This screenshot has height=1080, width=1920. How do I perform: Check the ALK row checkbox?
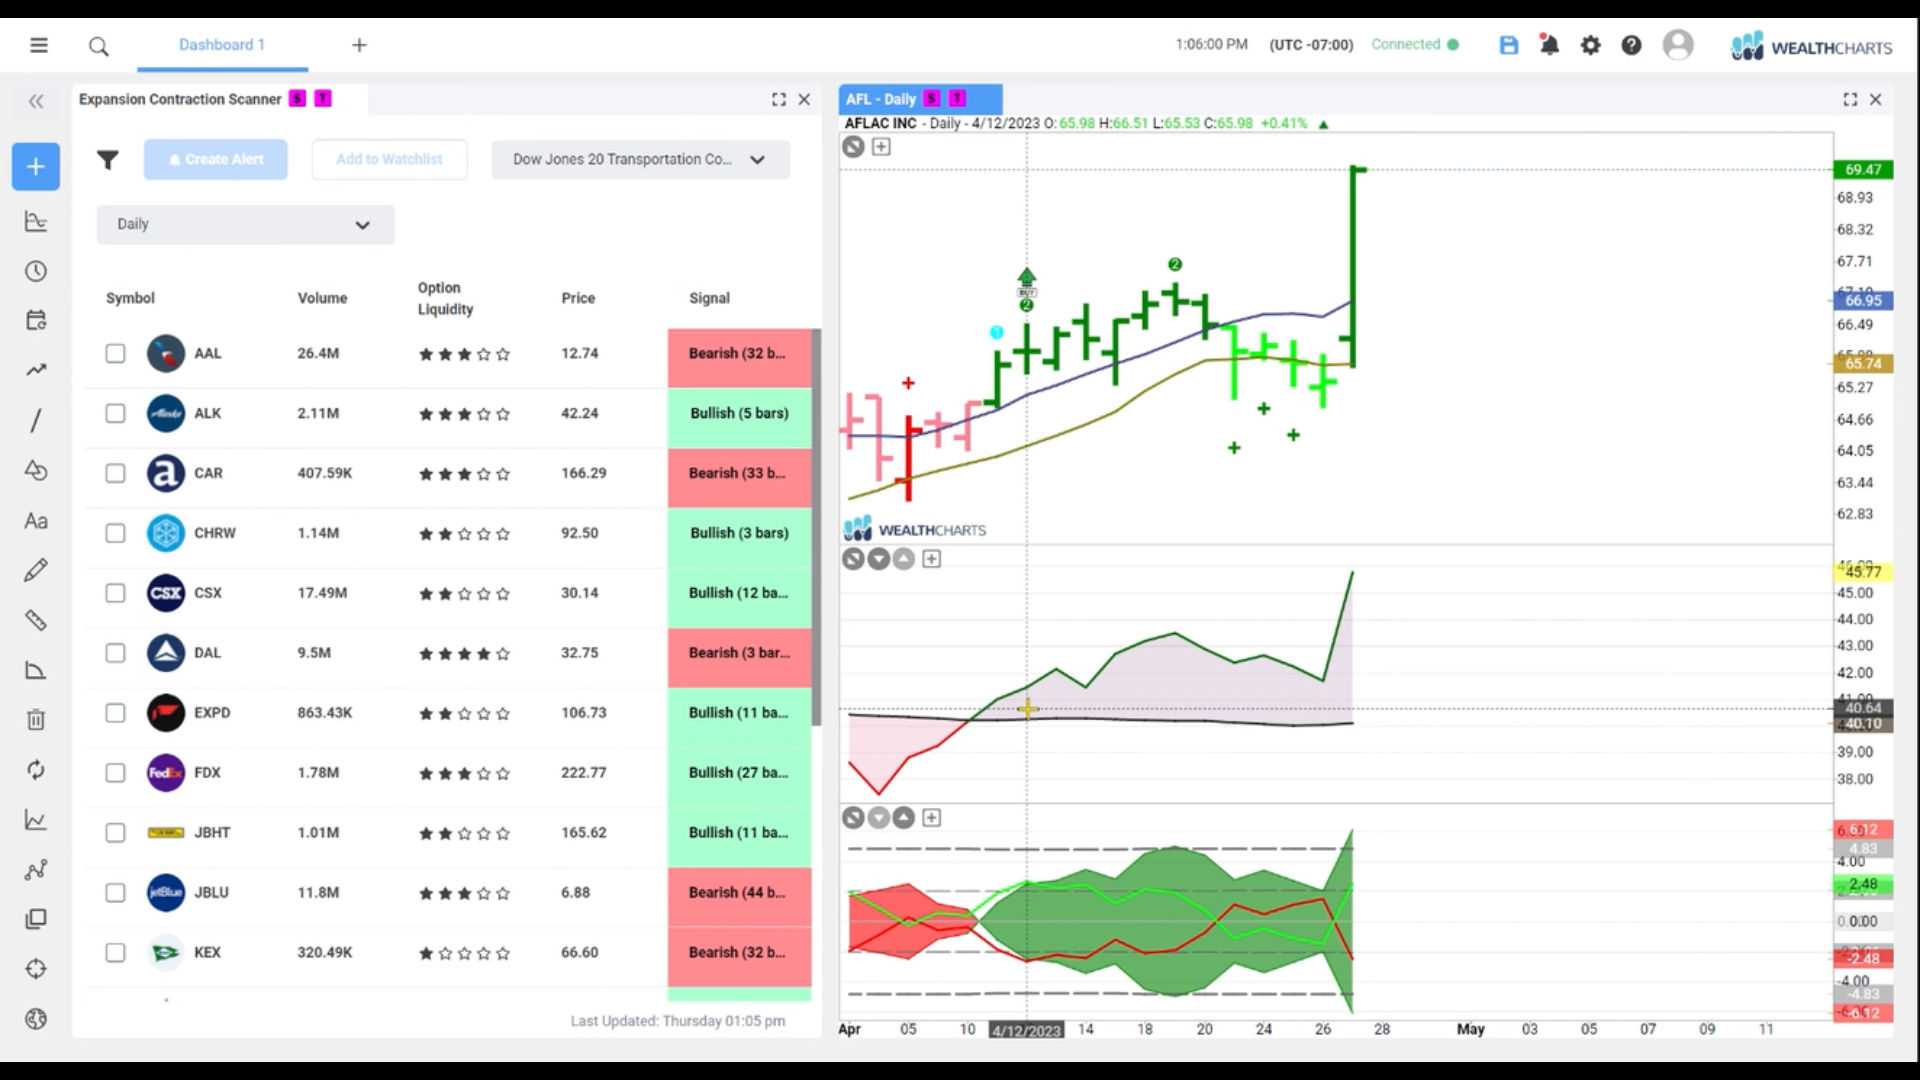pos(116,413)
